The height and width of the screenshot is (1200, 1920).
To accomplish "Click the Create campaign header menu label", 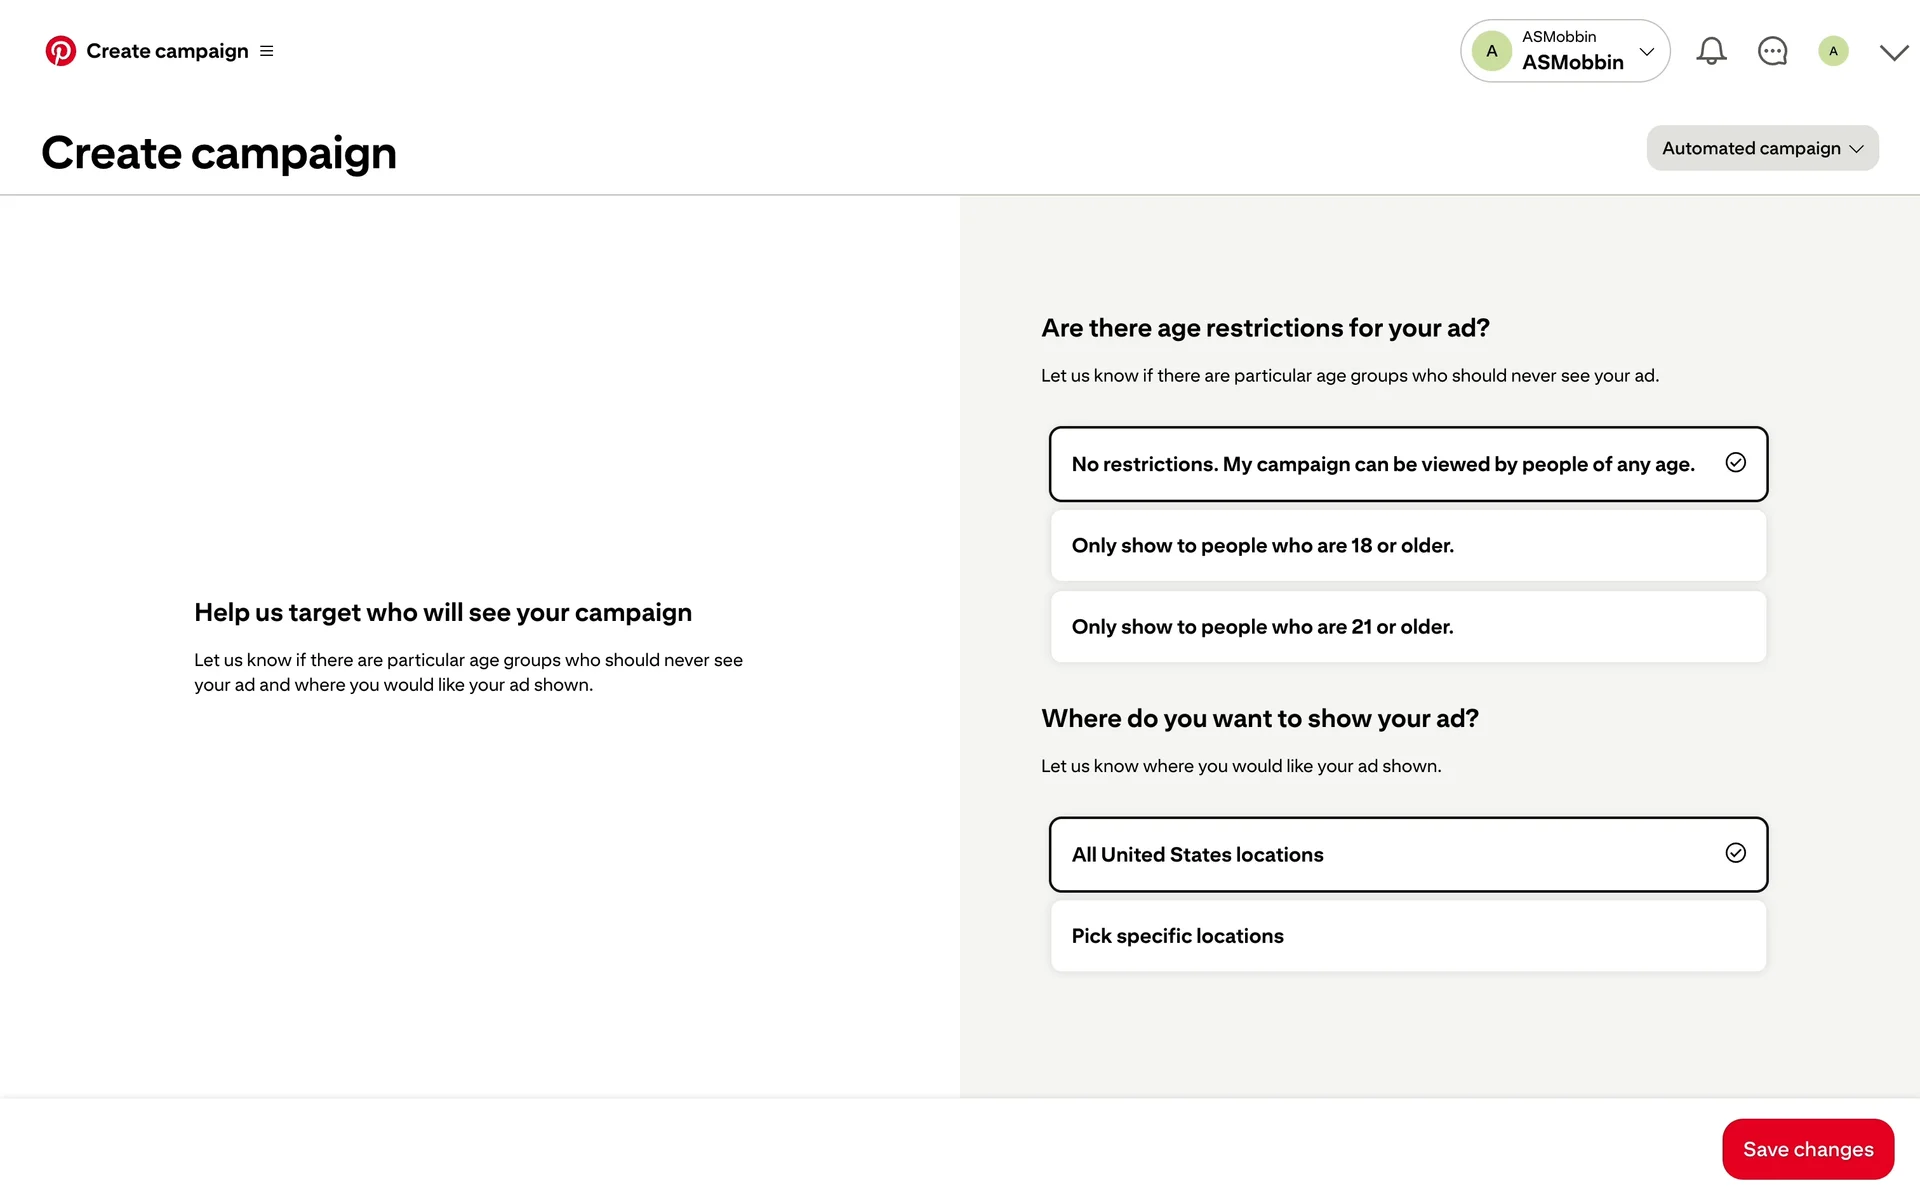I will tap(167, 51).
